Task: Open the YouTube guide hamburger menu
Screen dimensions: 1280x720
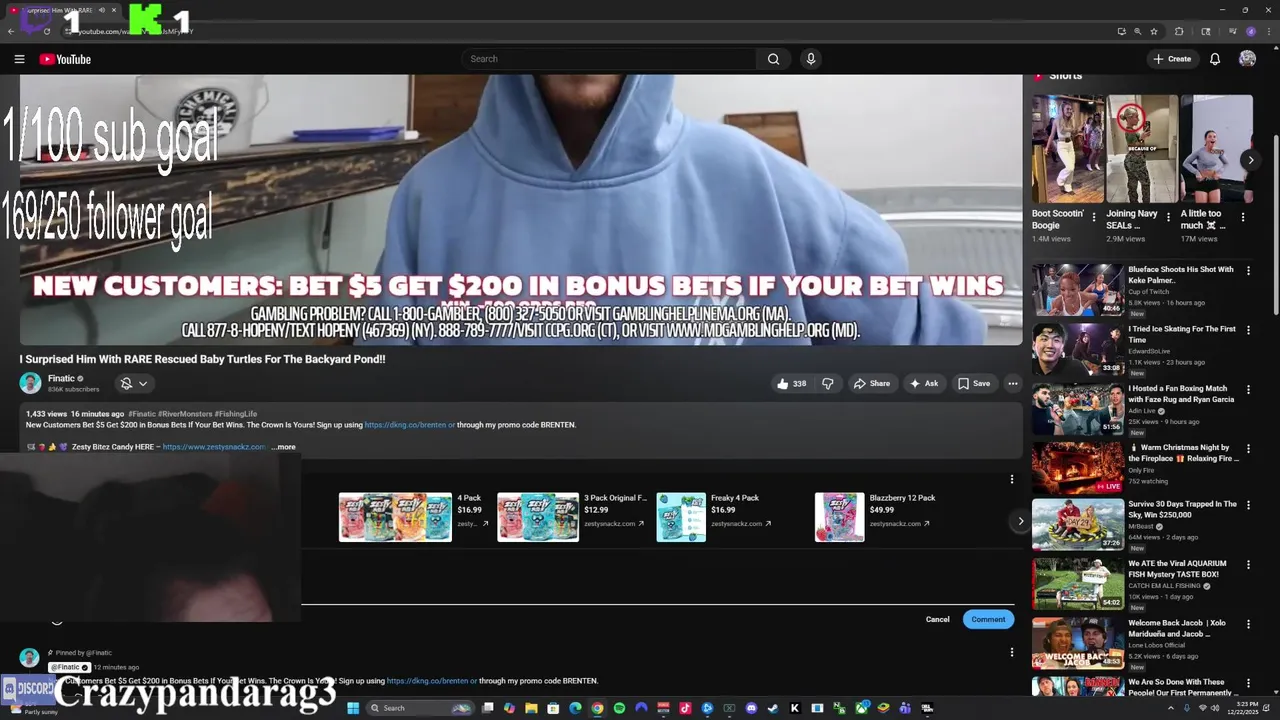Action: click(x=19, y=59)
